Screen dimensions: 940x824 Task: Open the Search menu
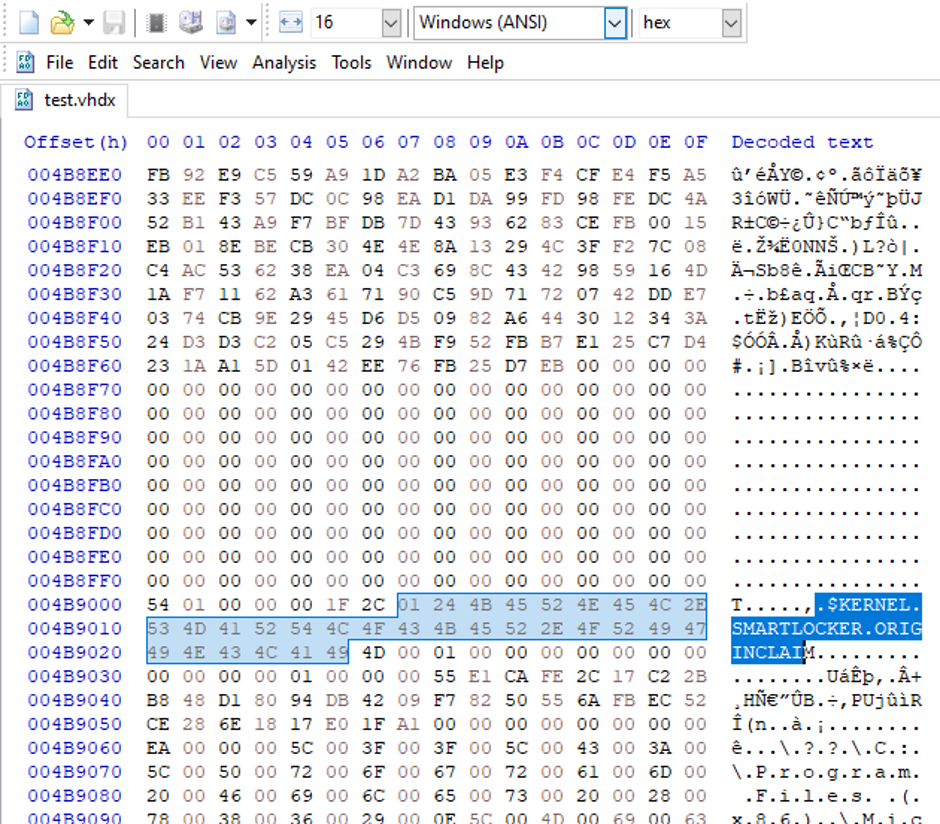coord(158,62)
